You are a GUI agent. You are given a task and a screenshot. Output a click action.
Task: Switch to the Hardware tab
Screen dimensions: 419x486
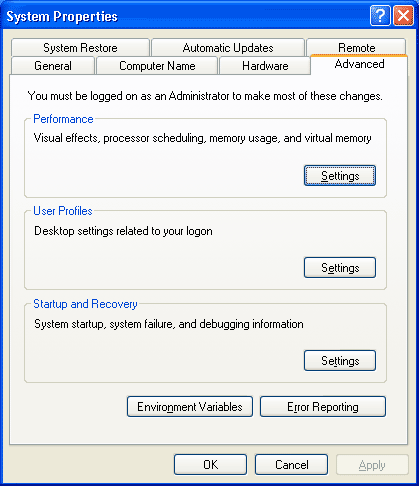(x=265, y=66)
